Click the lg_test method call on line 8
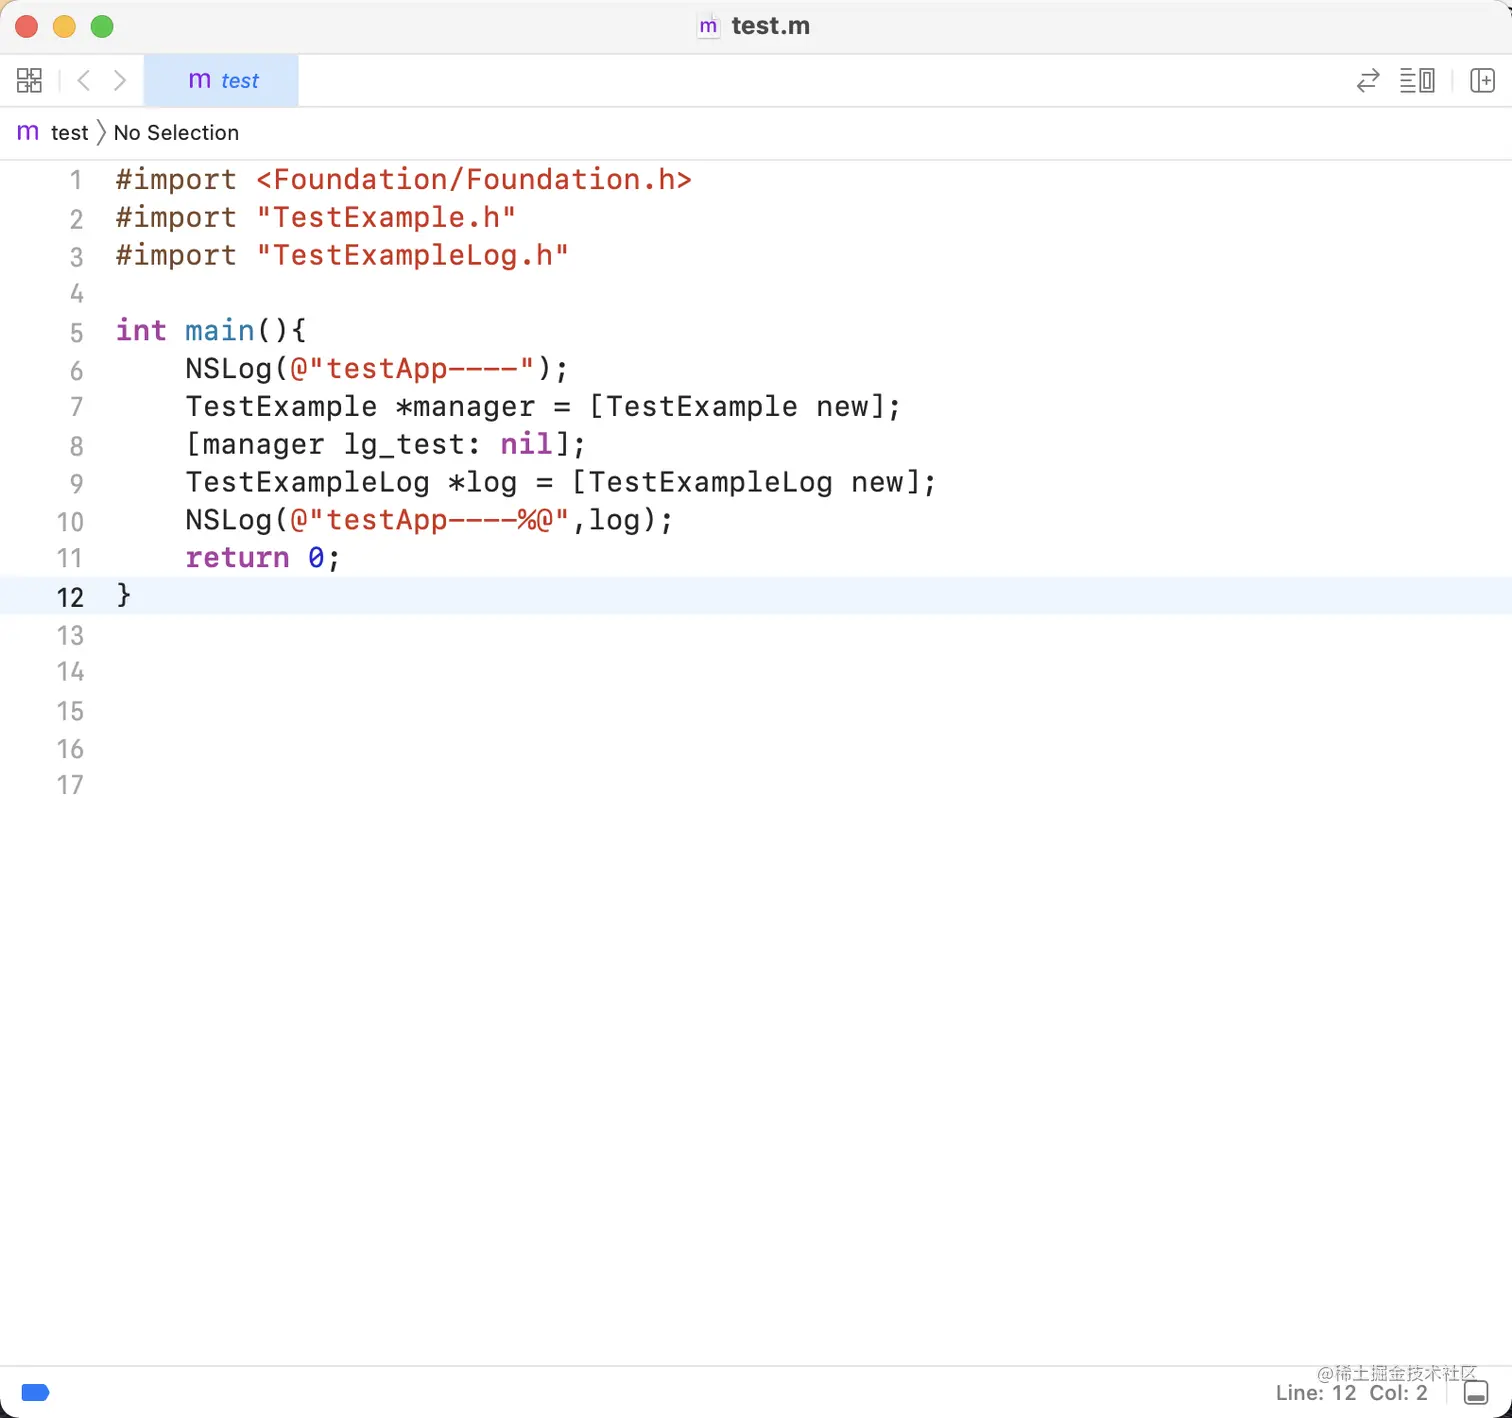 click(404, 445)
